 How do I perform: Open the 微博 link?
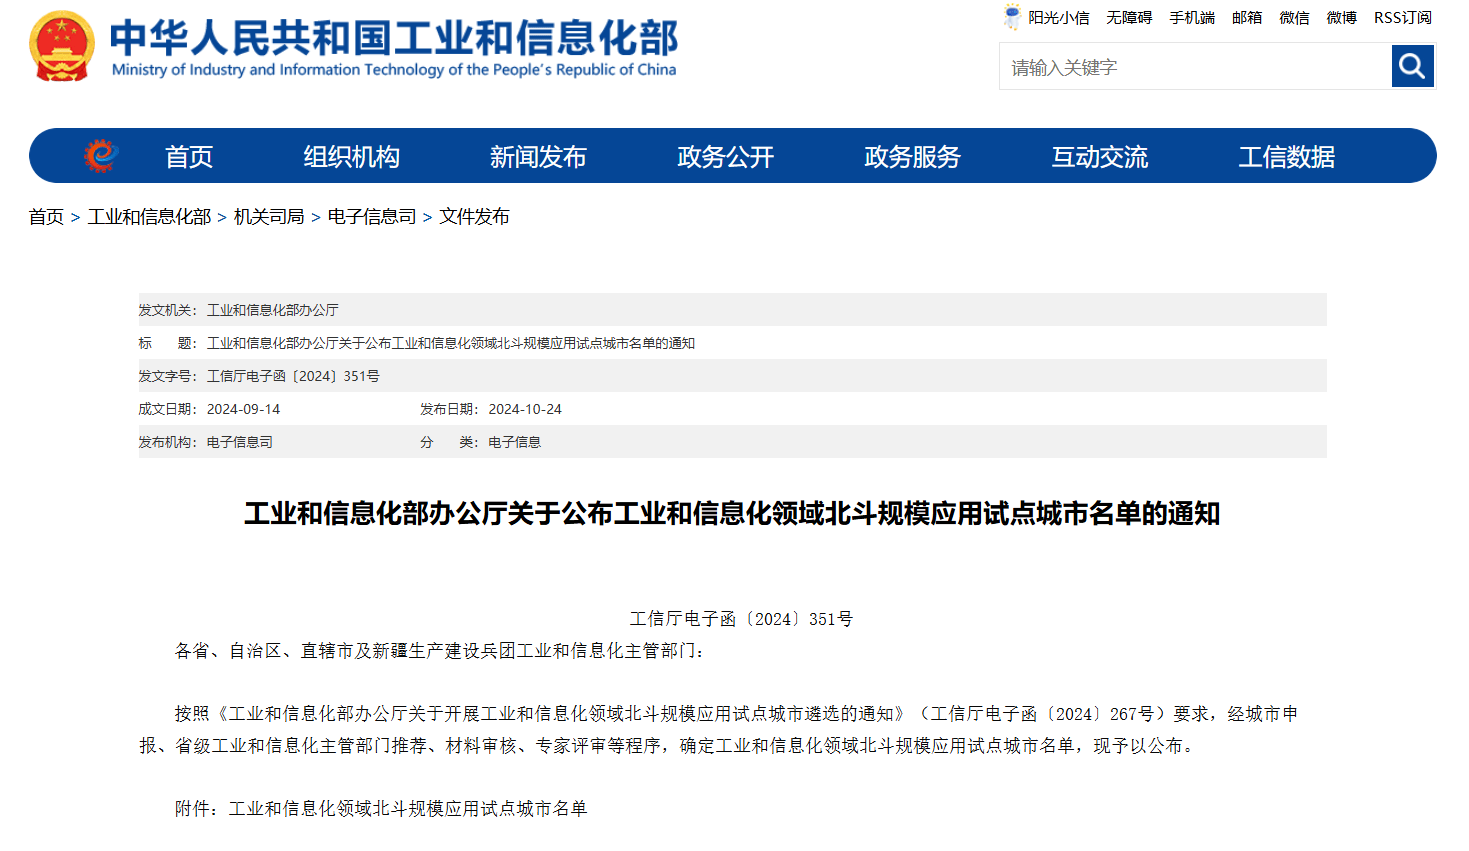pos(1342,18)
